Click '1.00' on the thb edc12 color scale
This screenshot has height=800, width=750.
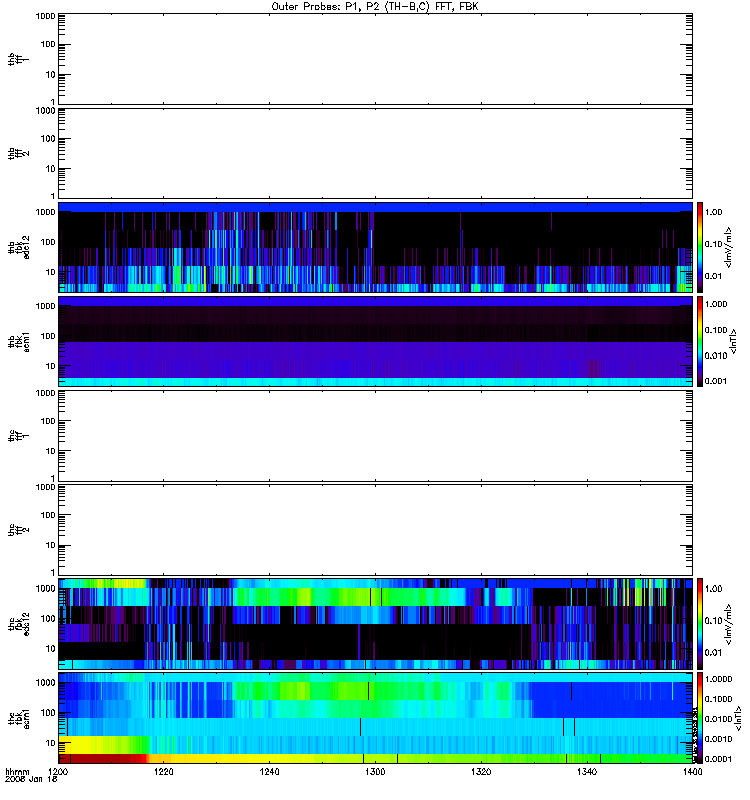713,212
